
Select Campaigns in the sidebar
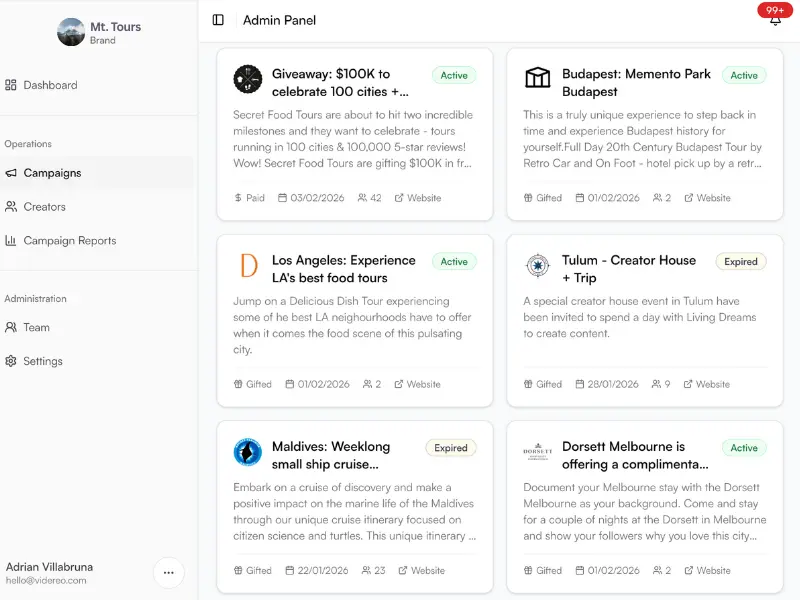coord(52,173)
